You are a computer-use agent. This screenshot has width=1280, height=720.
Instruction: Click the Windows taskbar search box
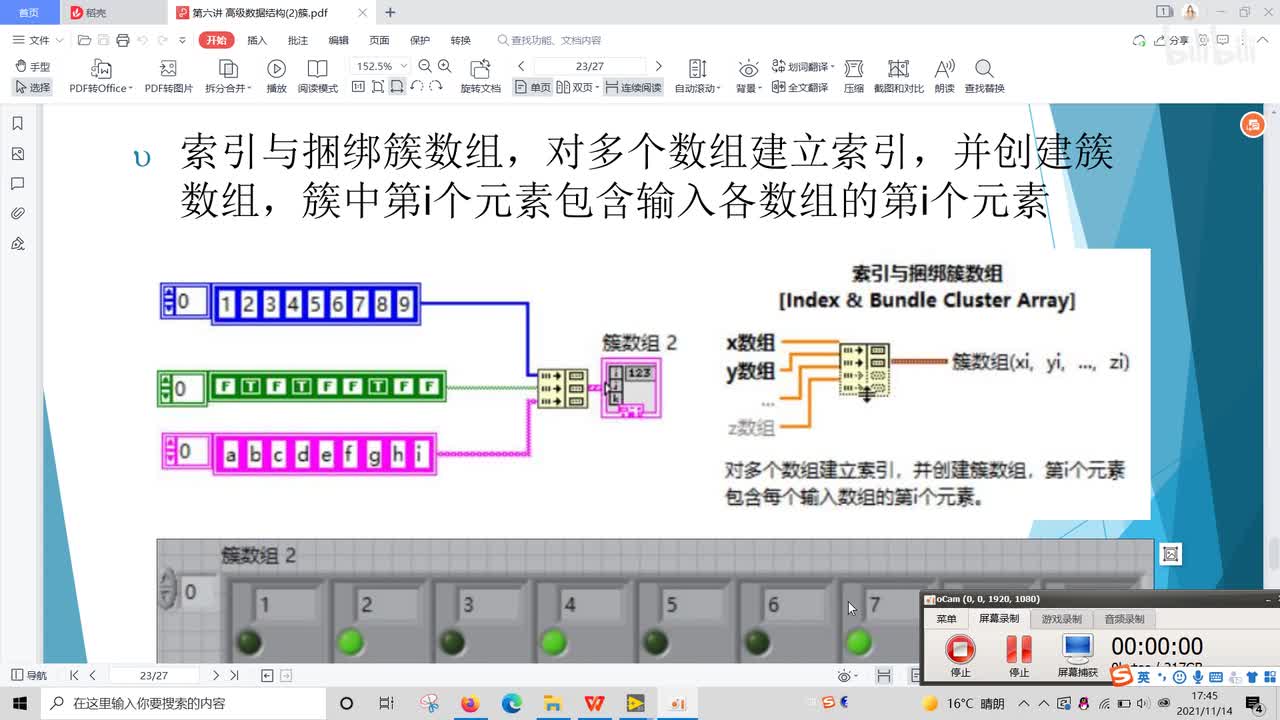click(182, 703)
